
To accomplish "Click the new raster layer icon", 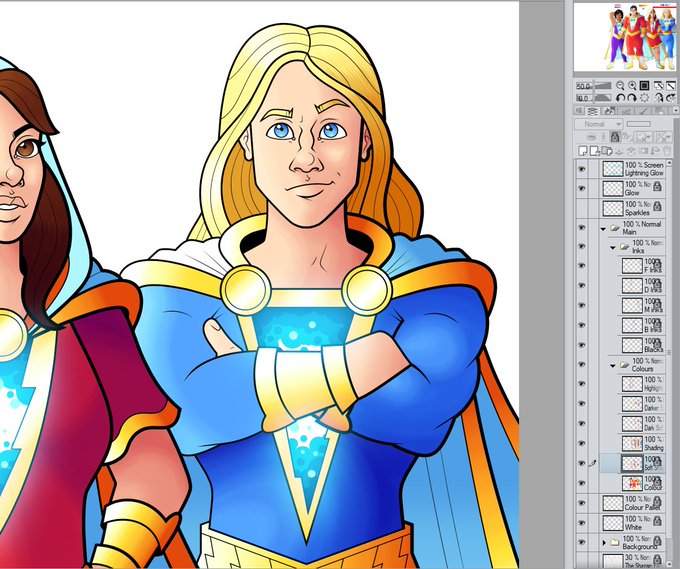I will coord(583,151).
